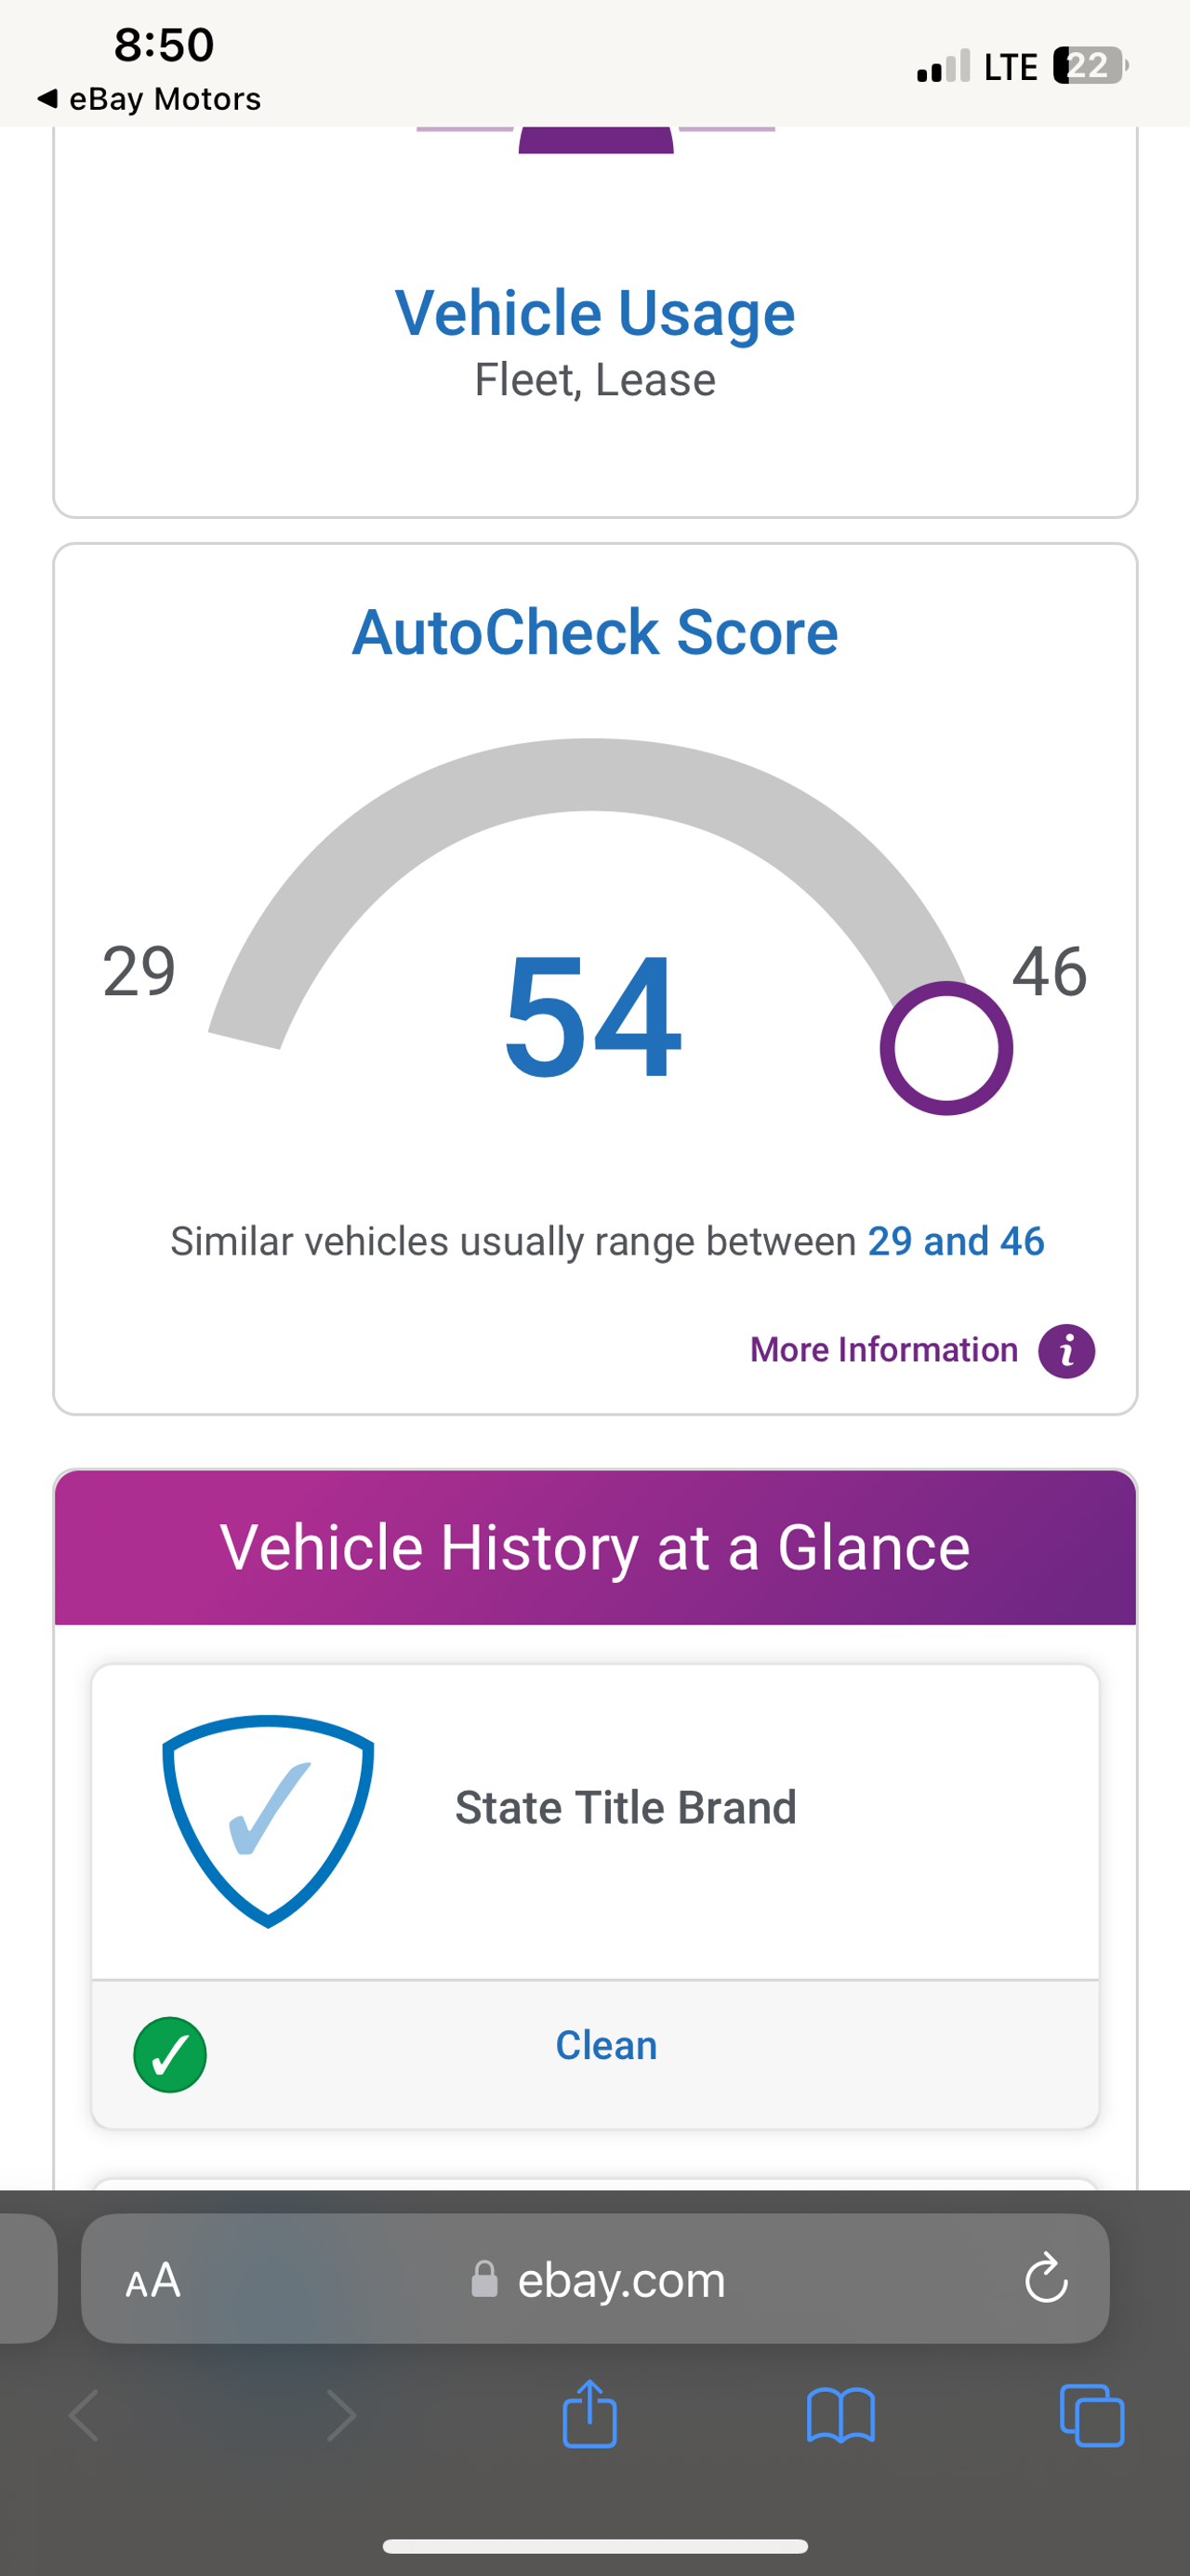Tap the padlock icon in the address bar
The image size is (1190, 2576).
point(483,2281)
